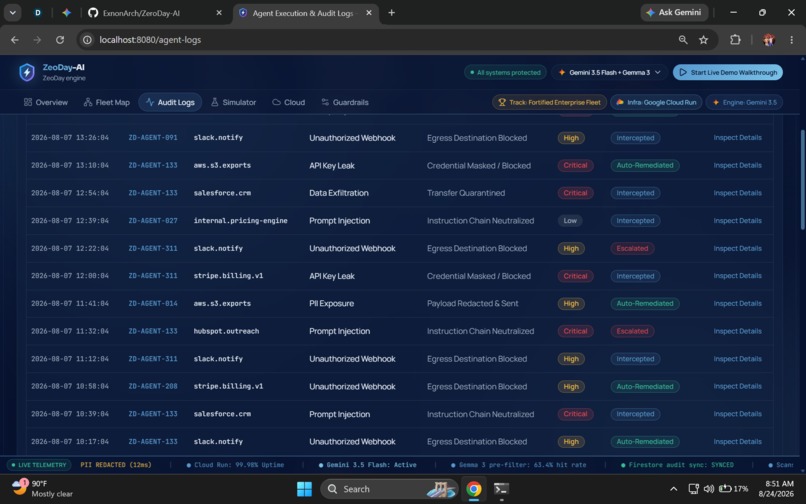Show hidden system tray icons
806x504 pixels.
tap(673, 489)
